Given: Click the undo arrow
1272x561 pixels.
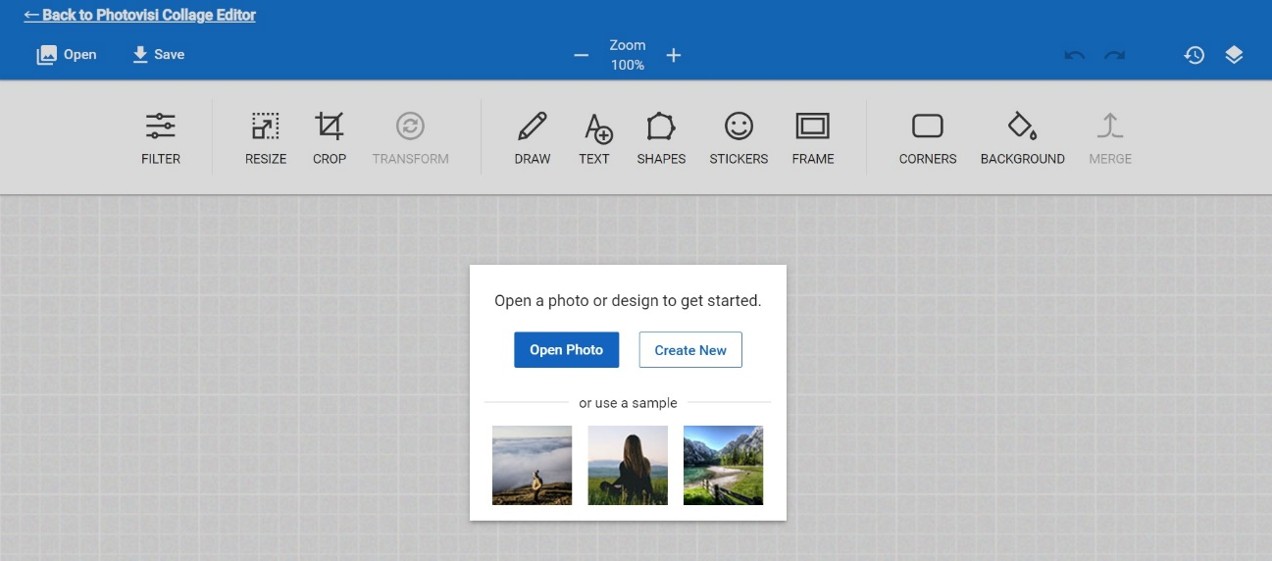Looking at the screenshot, I should (1075, 55).
